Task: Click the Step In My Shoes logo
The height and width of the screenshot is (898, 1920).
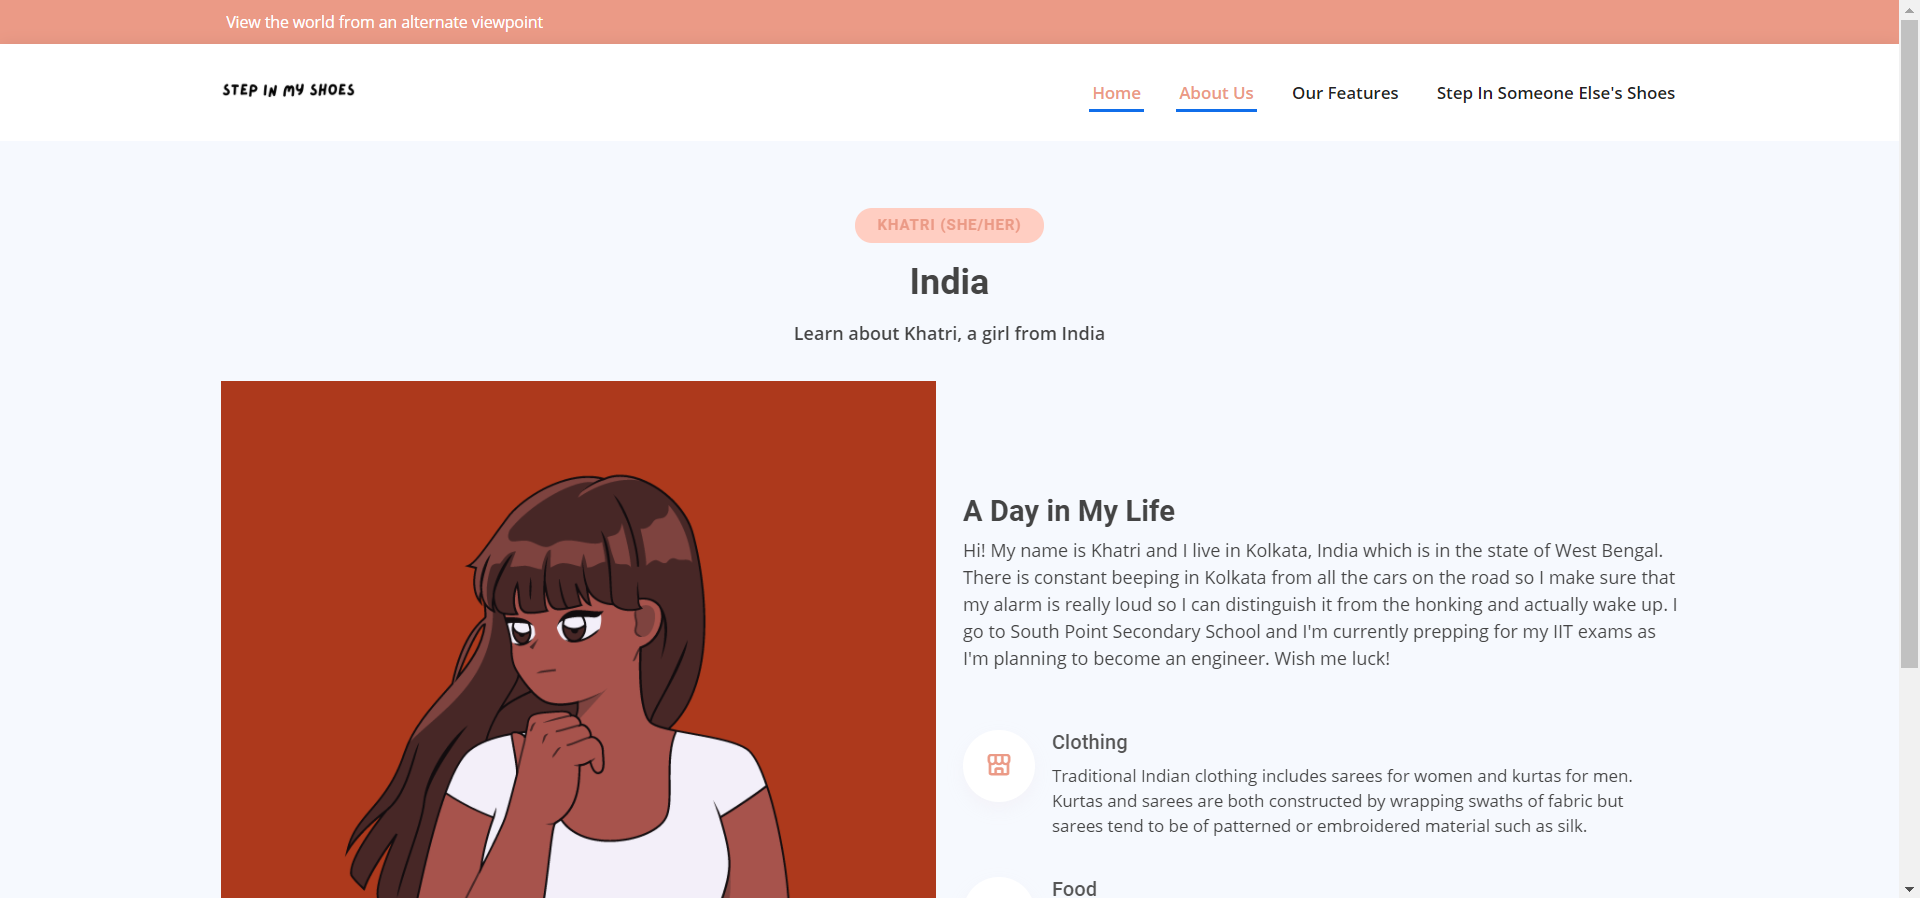Action: (x=288, y=90)
